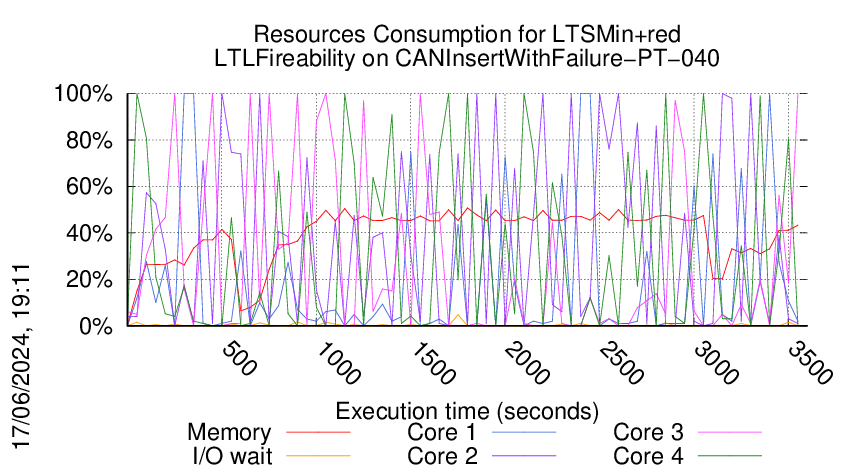Click the purple Core 2 legend line sample
The width and height of the screenshot is (850, 475).
click(x=524, y=456)
